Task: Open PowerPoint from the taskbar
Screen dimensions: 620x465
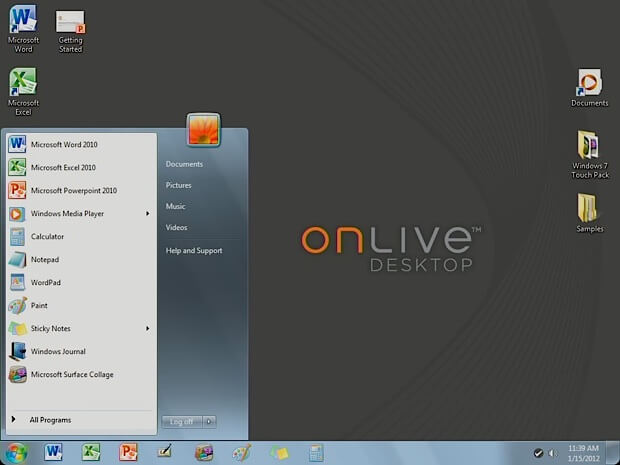Action: coord(128,452)
